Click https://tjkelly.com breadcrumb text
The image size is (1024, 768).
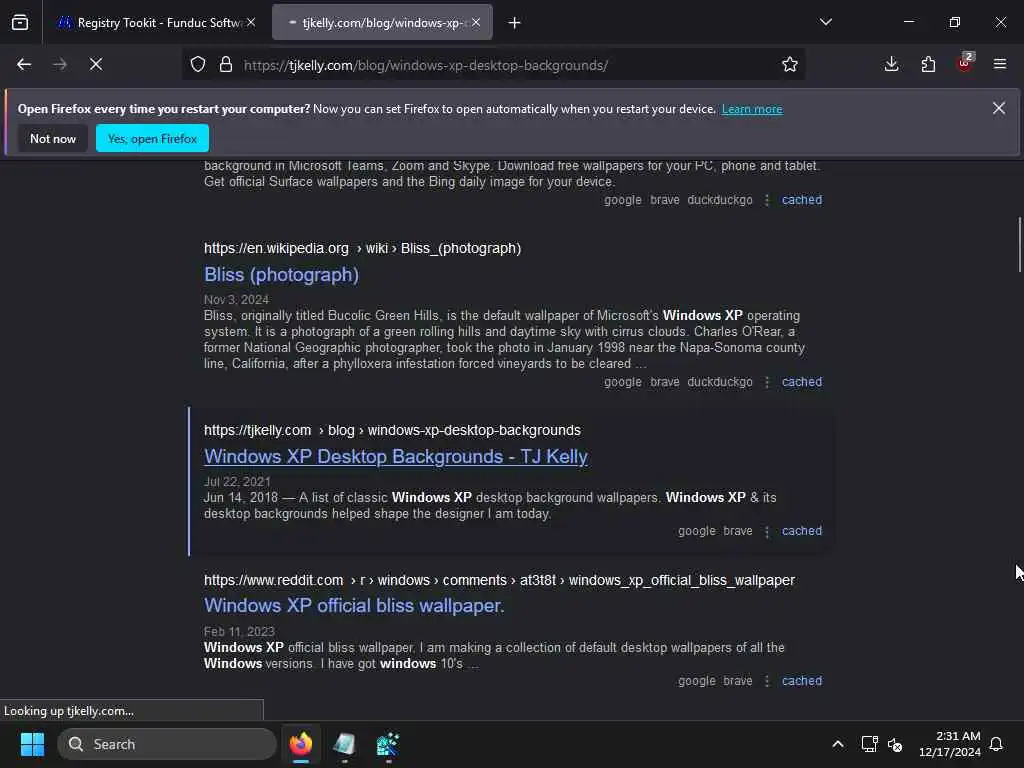tap(257, 431)
